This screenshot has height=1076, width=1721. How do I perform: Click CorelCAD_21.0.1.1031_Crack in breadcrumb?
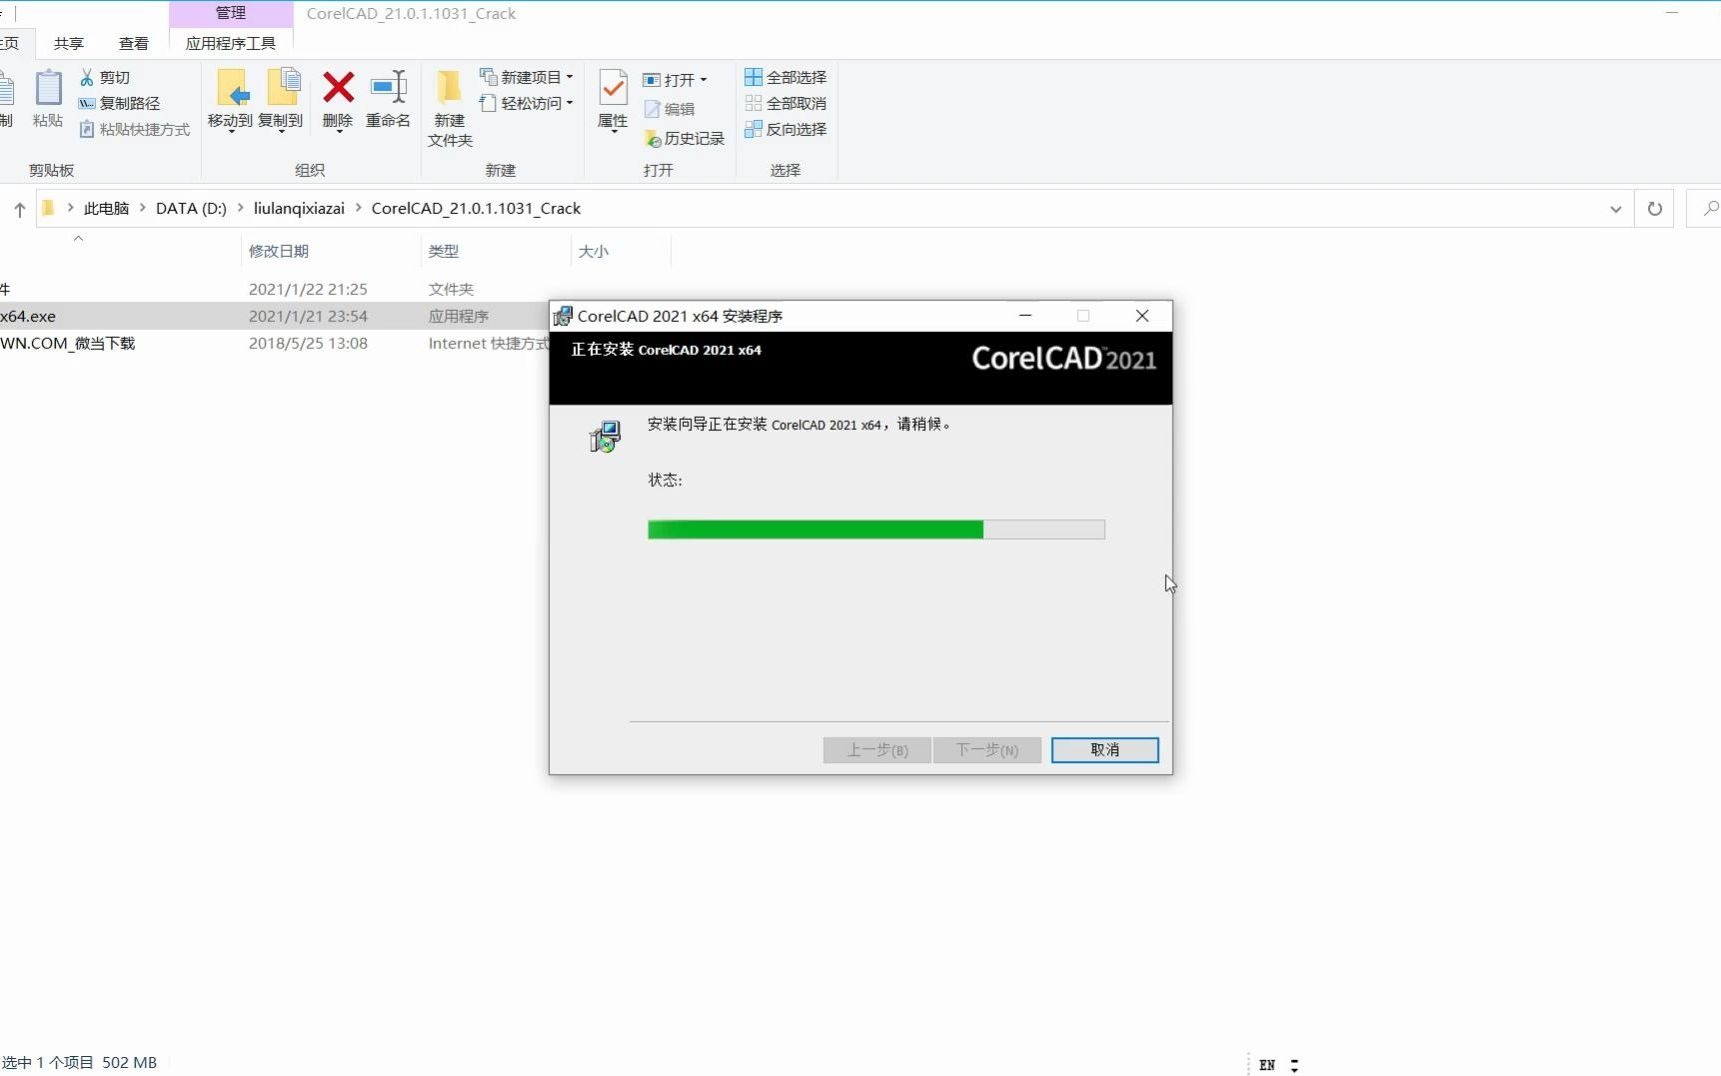click(476, 208)
